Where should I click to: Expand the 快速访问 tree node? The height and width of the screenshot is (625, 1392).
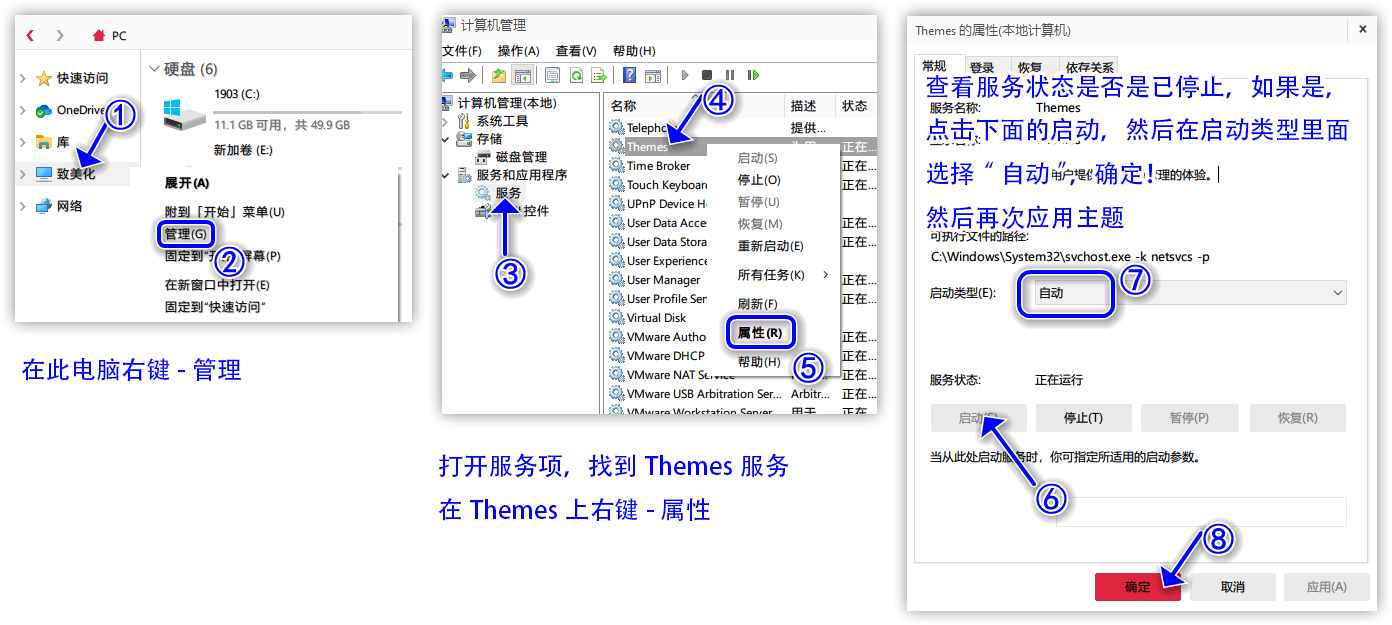(x=23, y=78)
